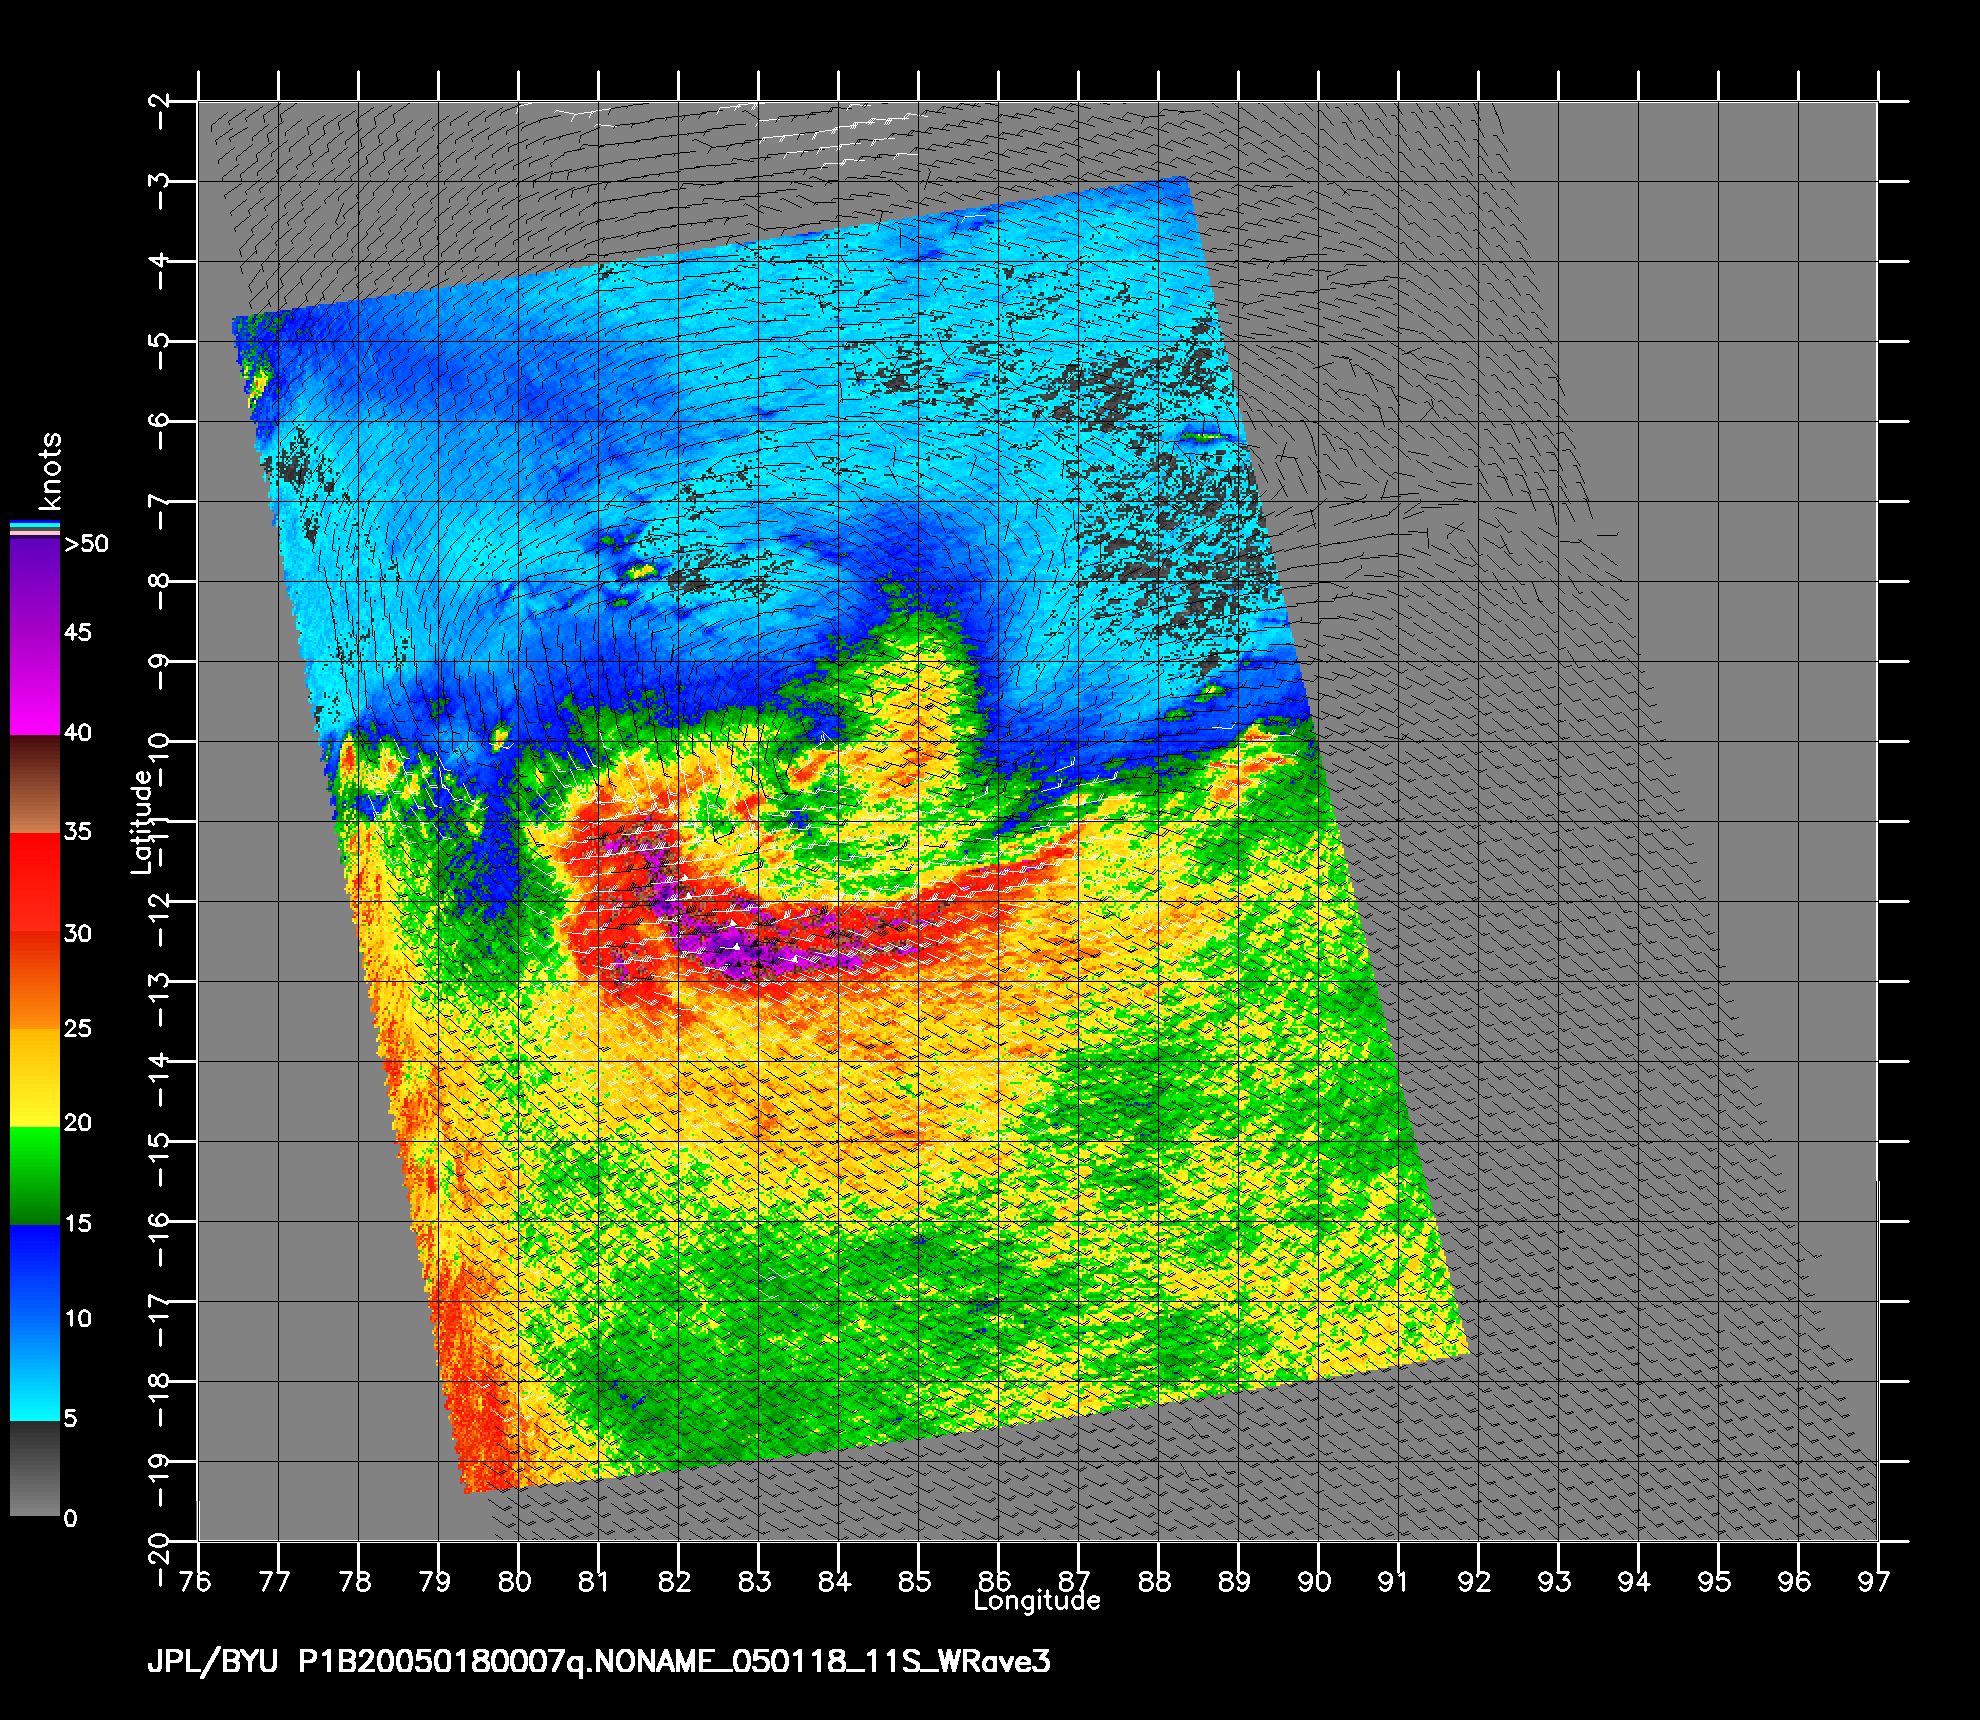Image resolution: width=1980 pixels, height=1720 pixels.
Task: Click the dark blue 10-15 knots colorbar segment
Action: tap(35, 1273)
